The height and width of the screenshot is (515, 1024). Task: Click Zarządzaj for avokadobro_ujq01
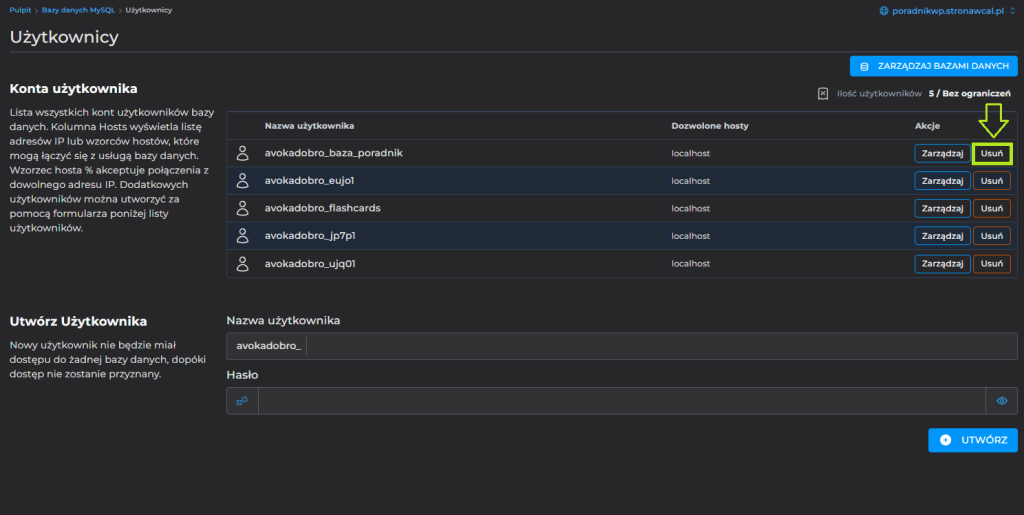[942, 264]
